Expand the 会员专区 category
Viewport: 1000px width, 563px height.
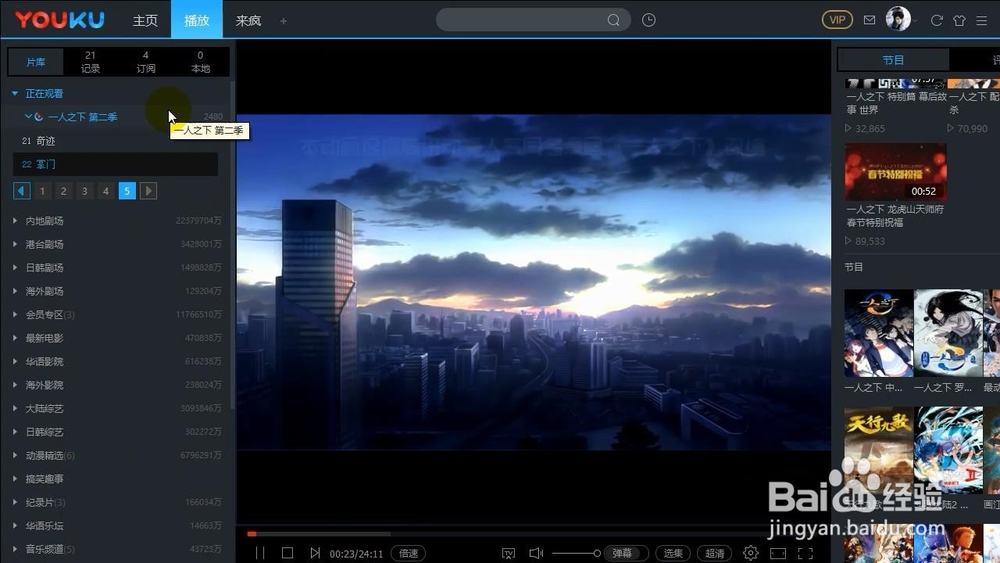[x=14, y=314]
